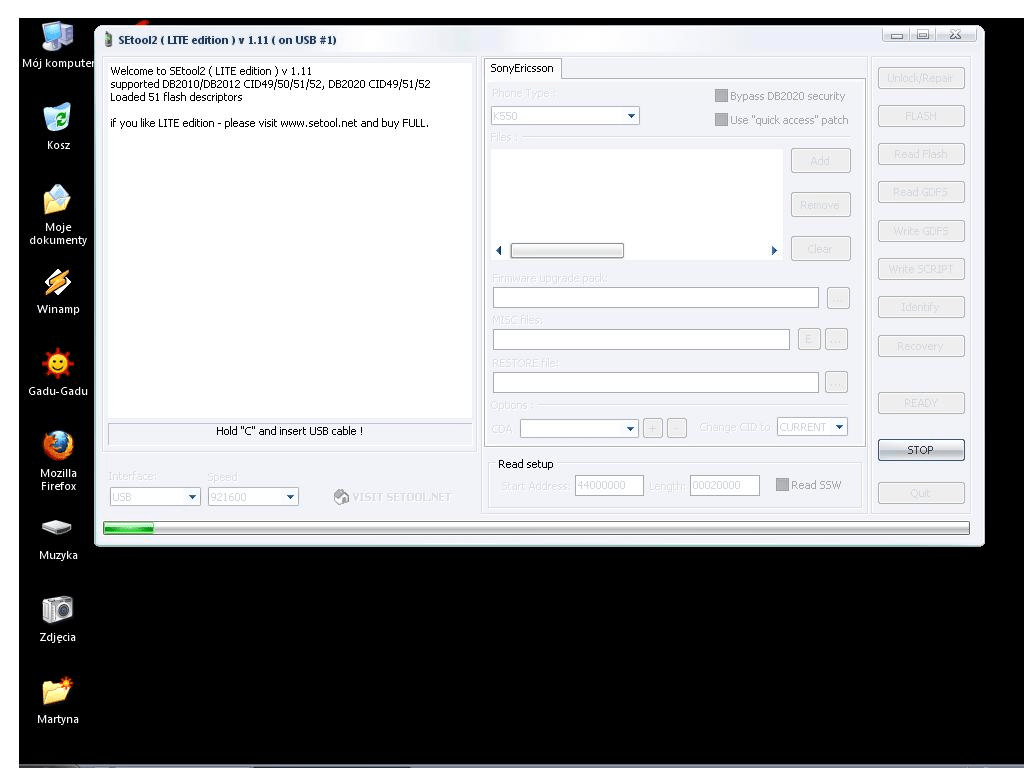Select the SonyEricsson tab
The height and width of the screenshot is (768, 1024).
coord(523,69)
